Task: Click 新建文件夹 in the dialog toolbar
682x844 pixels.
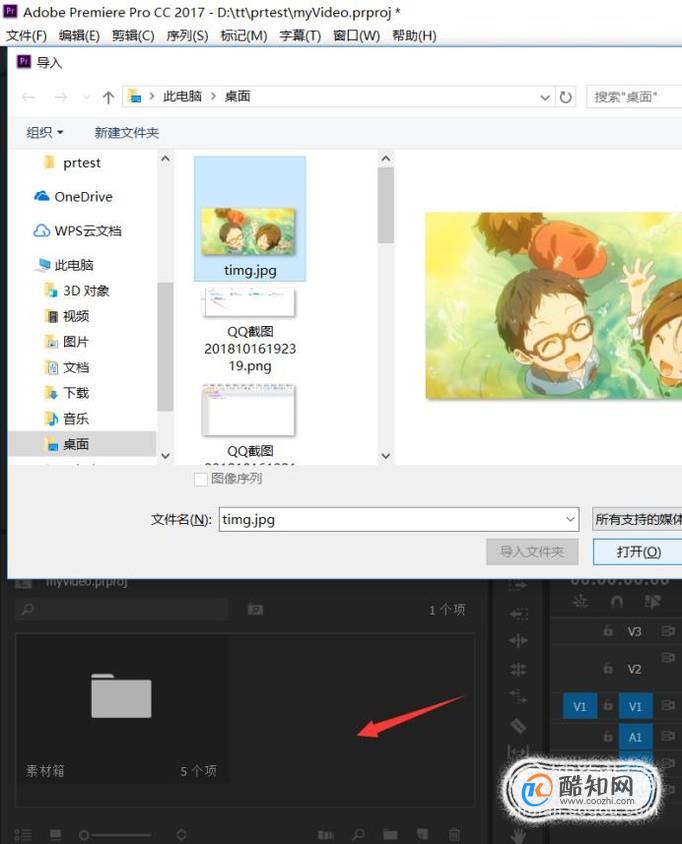Action: 126,132
